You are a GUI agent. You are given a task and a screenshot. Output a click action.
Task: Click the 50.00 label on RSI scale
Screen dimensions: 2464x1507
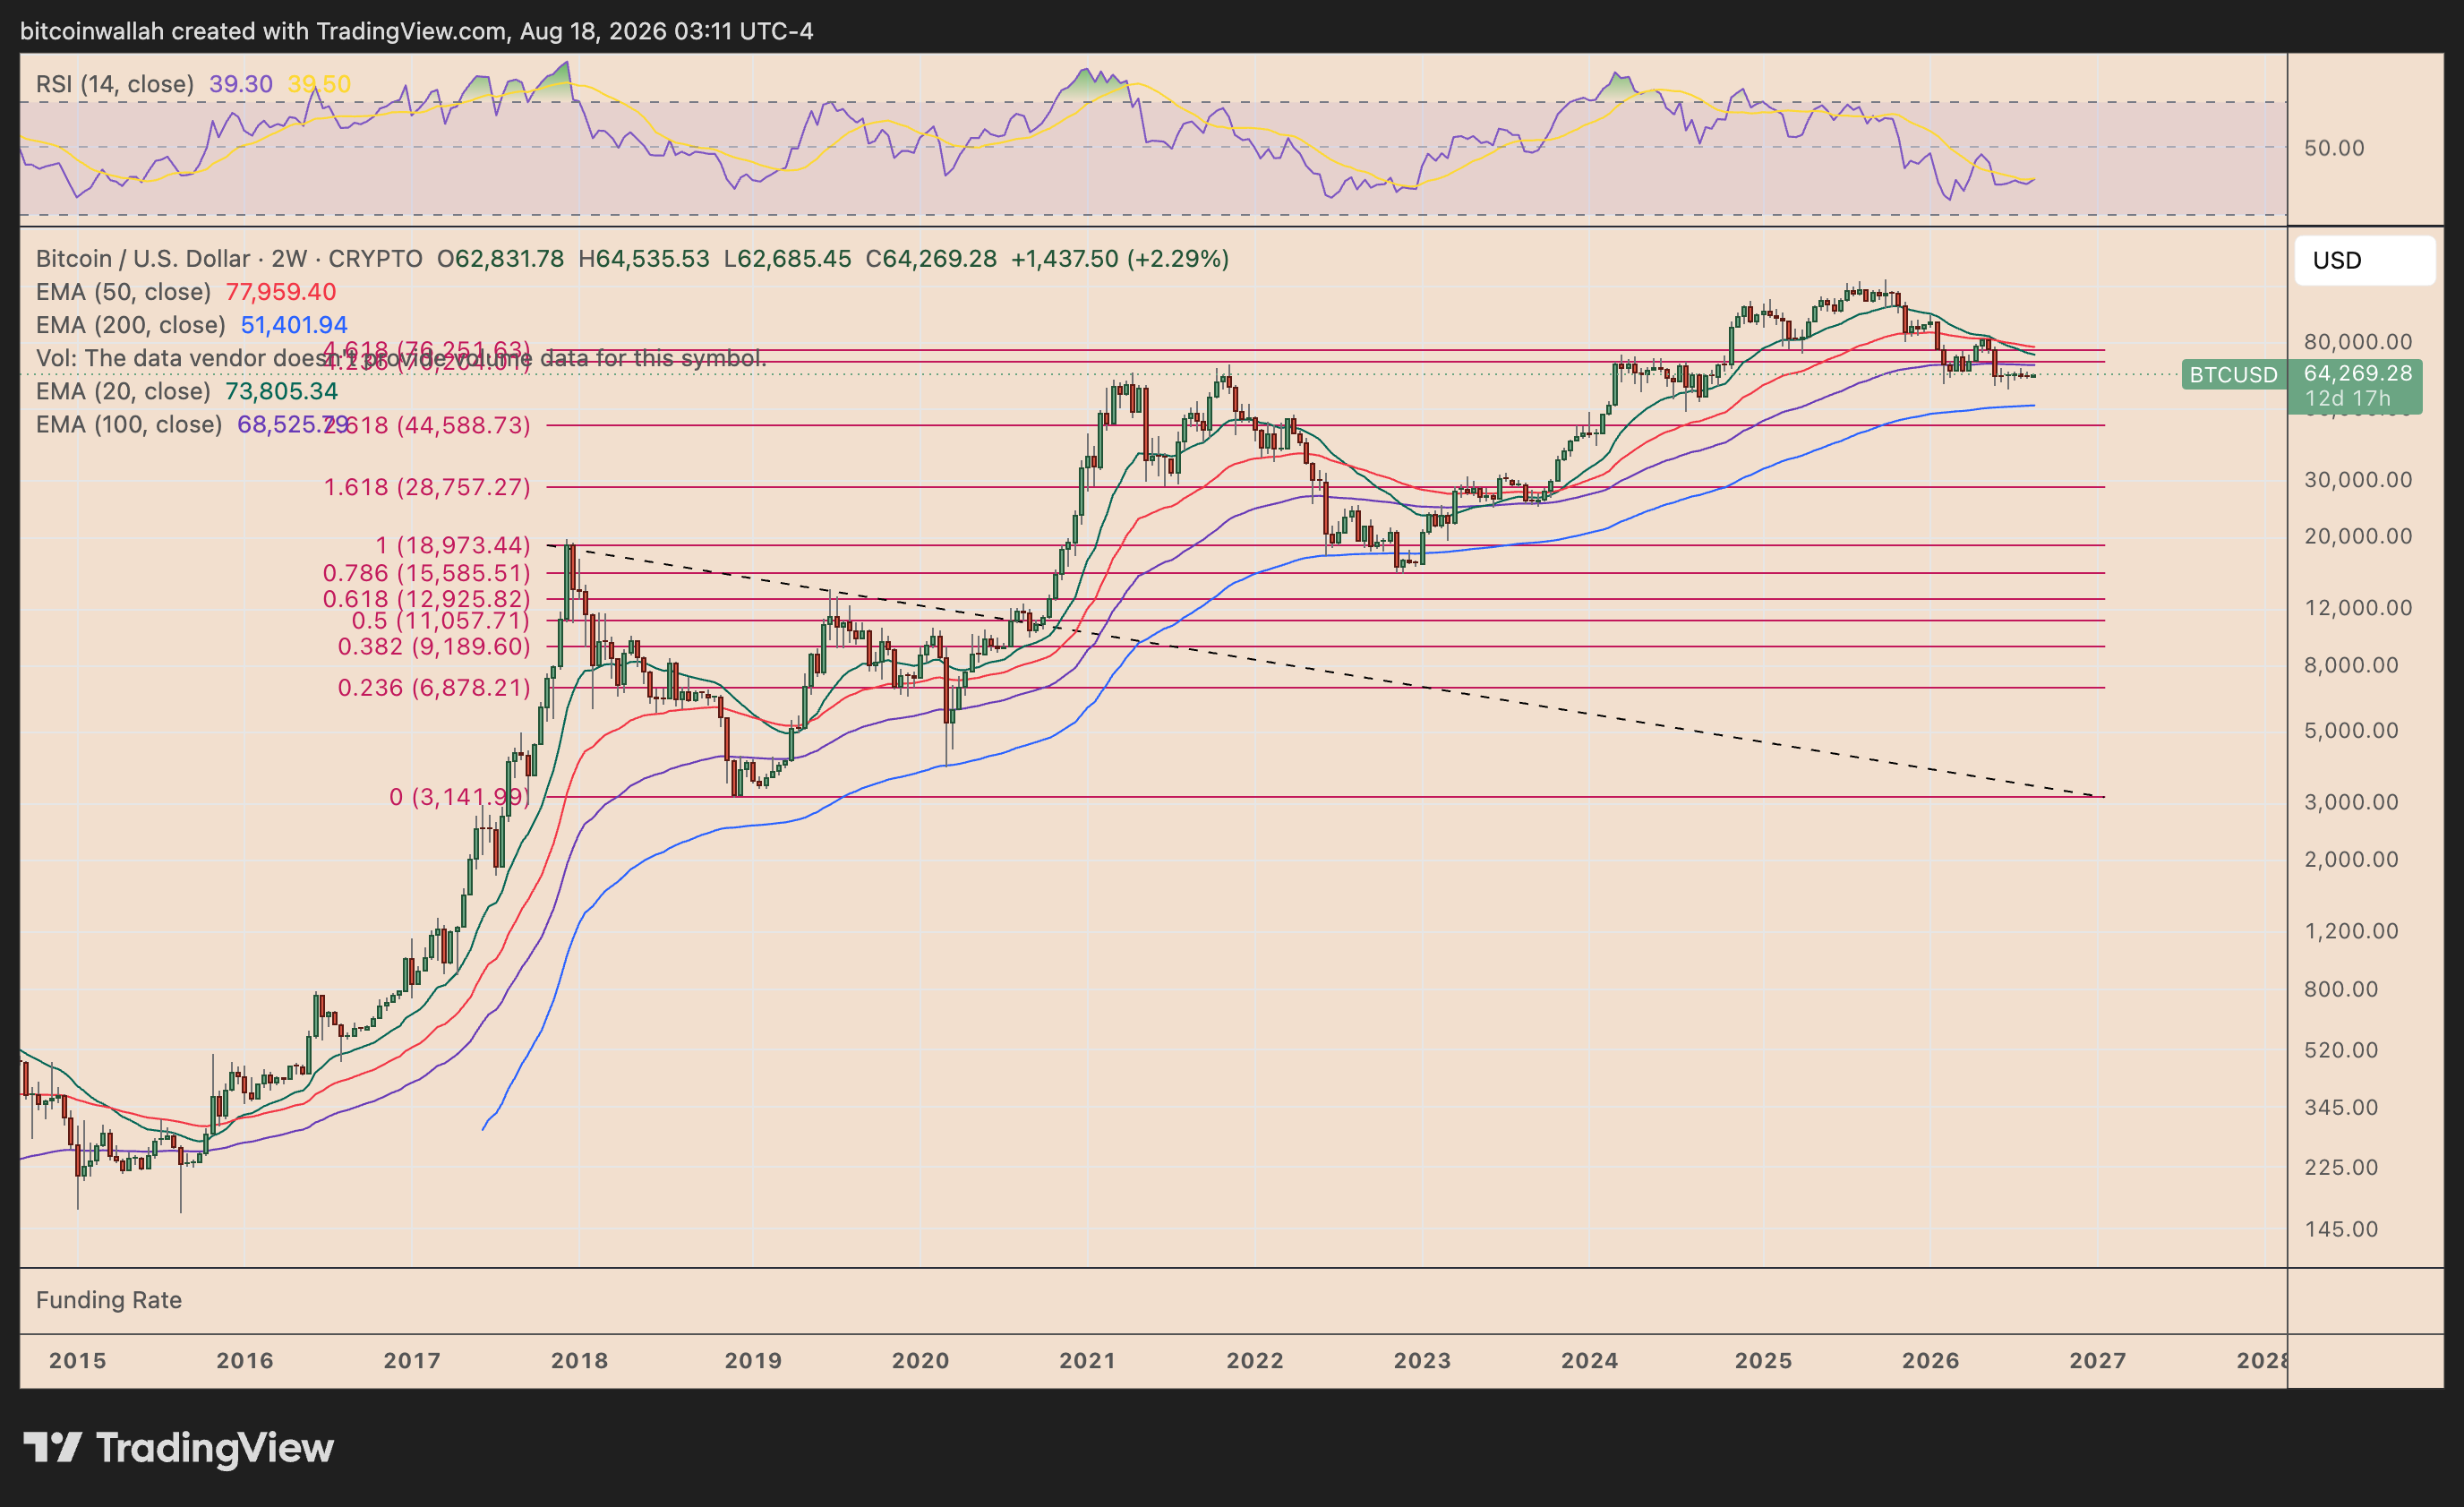[x=2334, y=148]
